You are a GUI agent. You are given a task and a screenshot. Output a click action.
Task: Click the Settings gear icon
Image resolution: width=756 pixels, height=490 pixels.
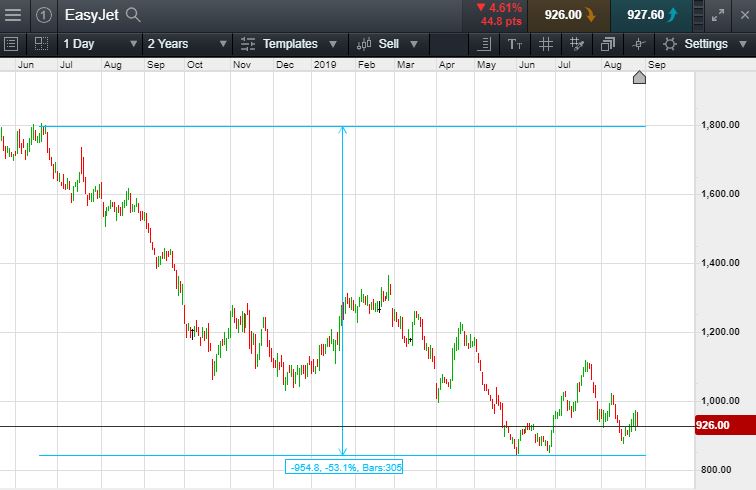pos(669,44)
